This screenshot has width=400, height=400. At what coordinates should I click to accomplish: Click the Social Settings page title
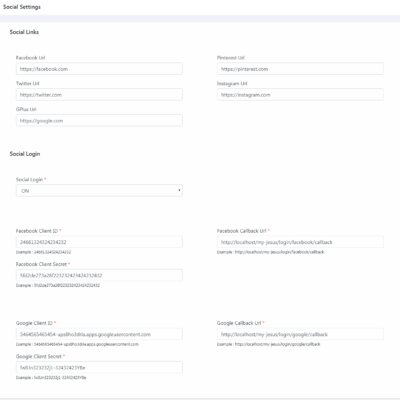tap(22, 7)
